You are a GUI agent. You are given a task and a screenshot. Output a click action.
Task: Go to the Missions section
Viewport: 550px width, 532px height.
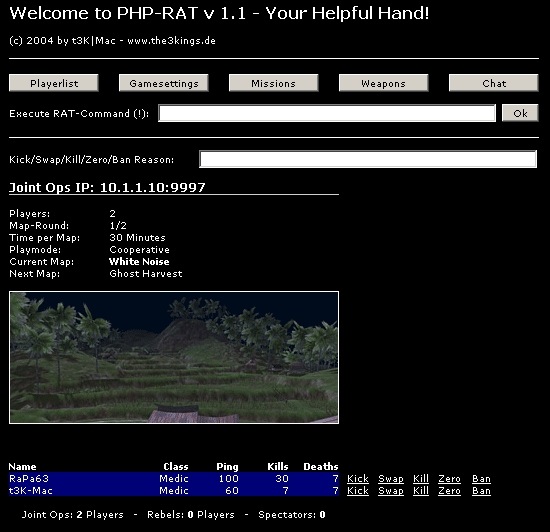pyautogui.click(x=274, y=83)
